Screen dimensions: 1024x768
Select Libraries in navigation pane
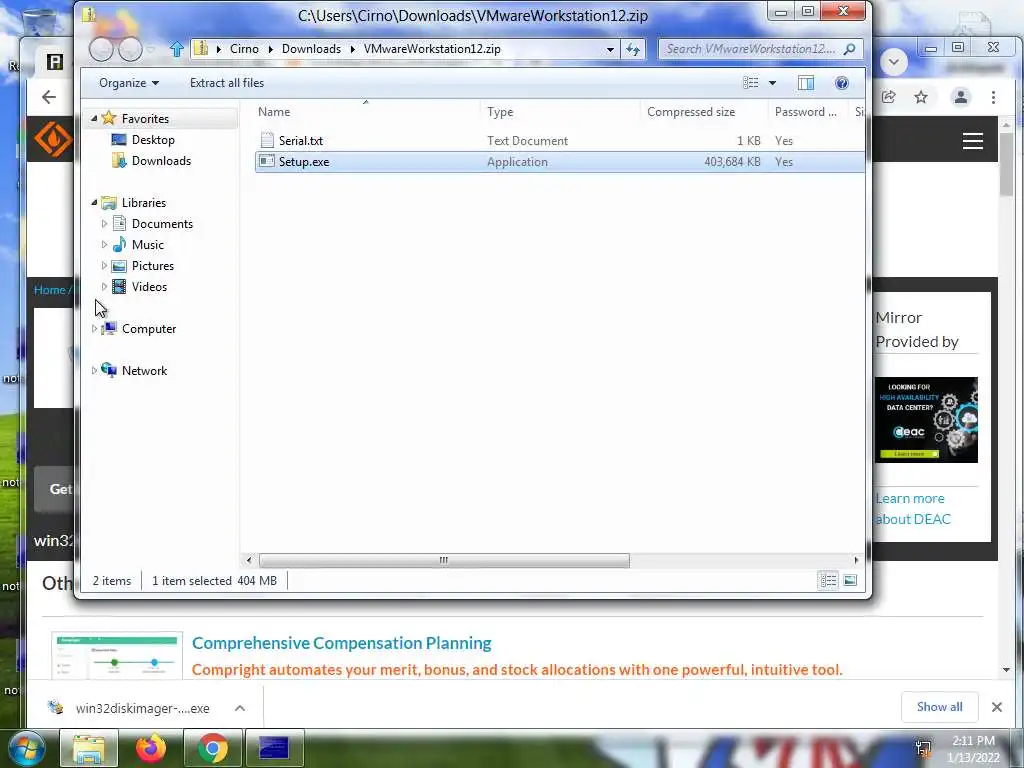(x=144, y=202)
